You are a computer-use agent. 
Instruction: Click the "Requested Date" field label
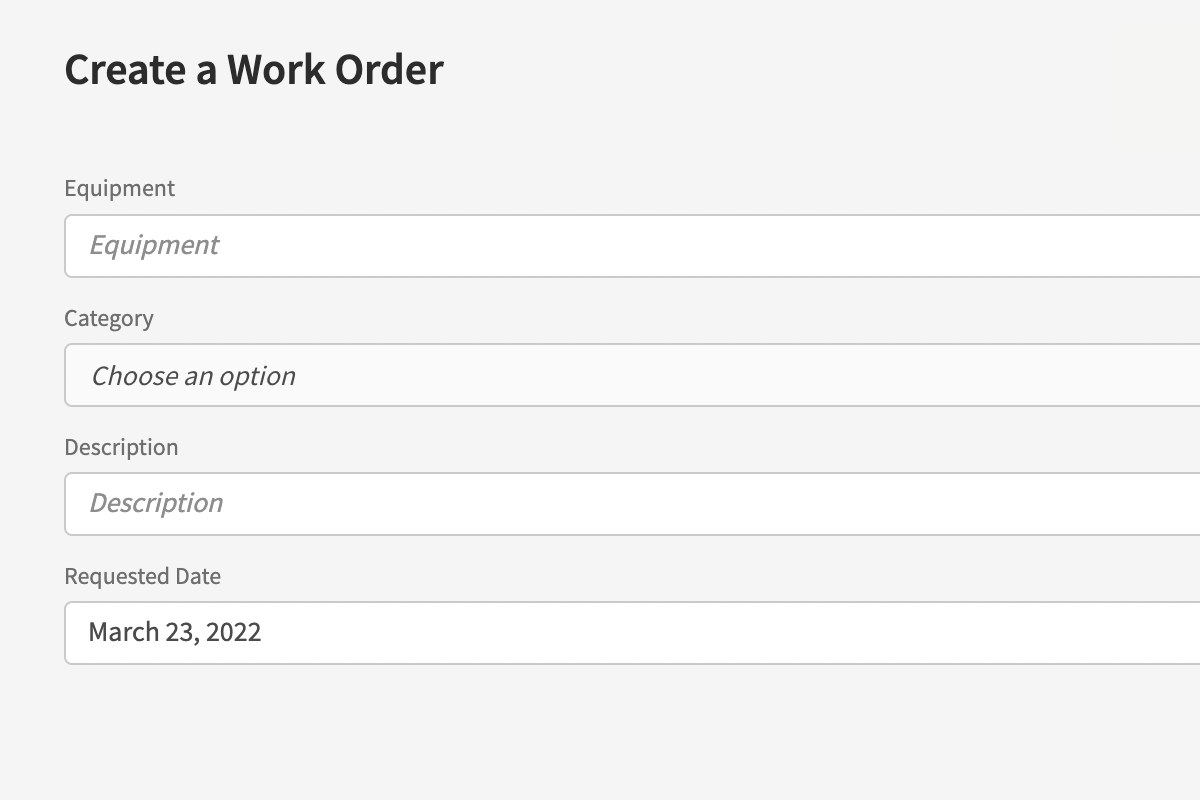tap(142, 576)
